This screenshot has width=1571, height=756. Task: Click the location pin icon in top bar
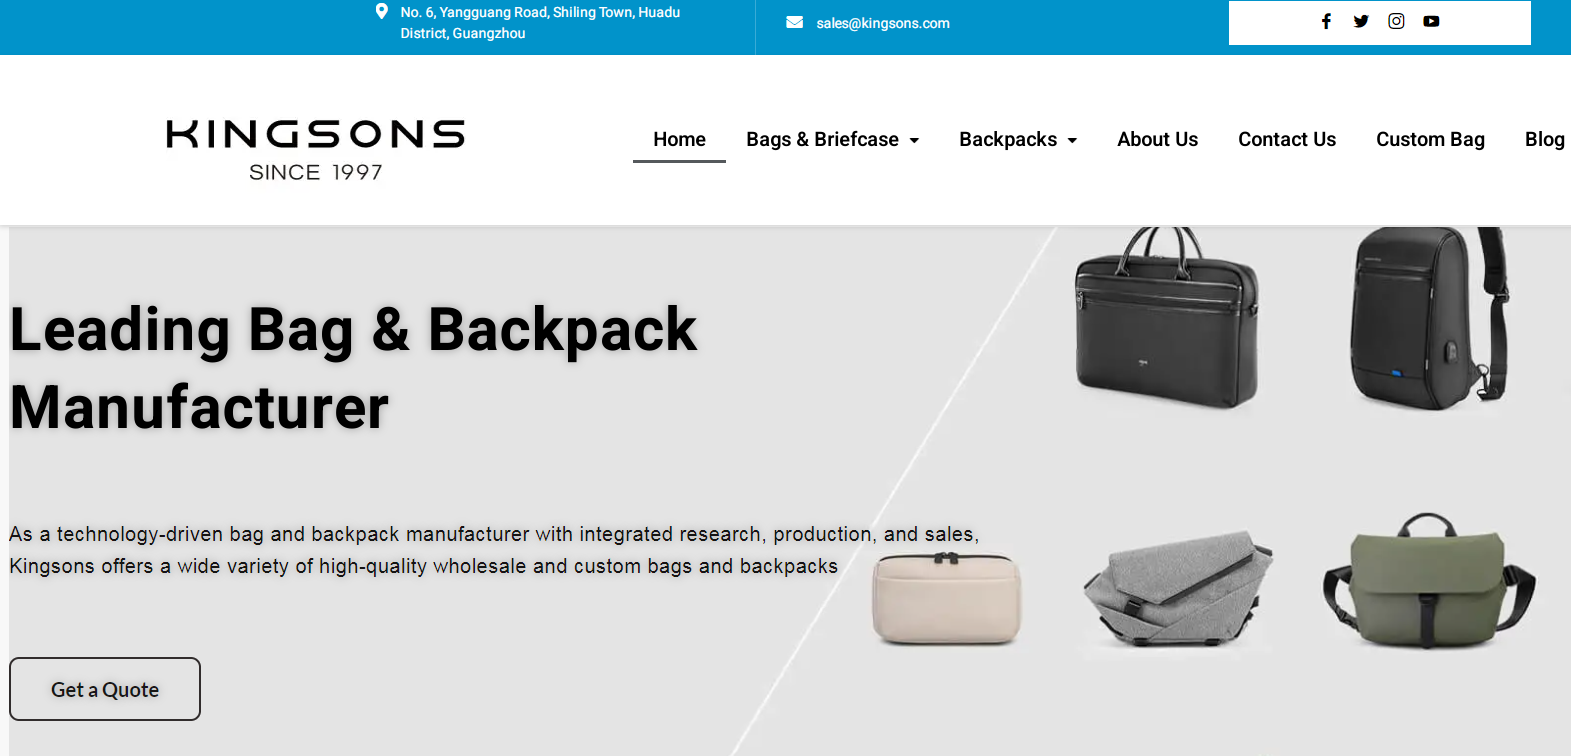pyautogui.click(x=381, y=12)
